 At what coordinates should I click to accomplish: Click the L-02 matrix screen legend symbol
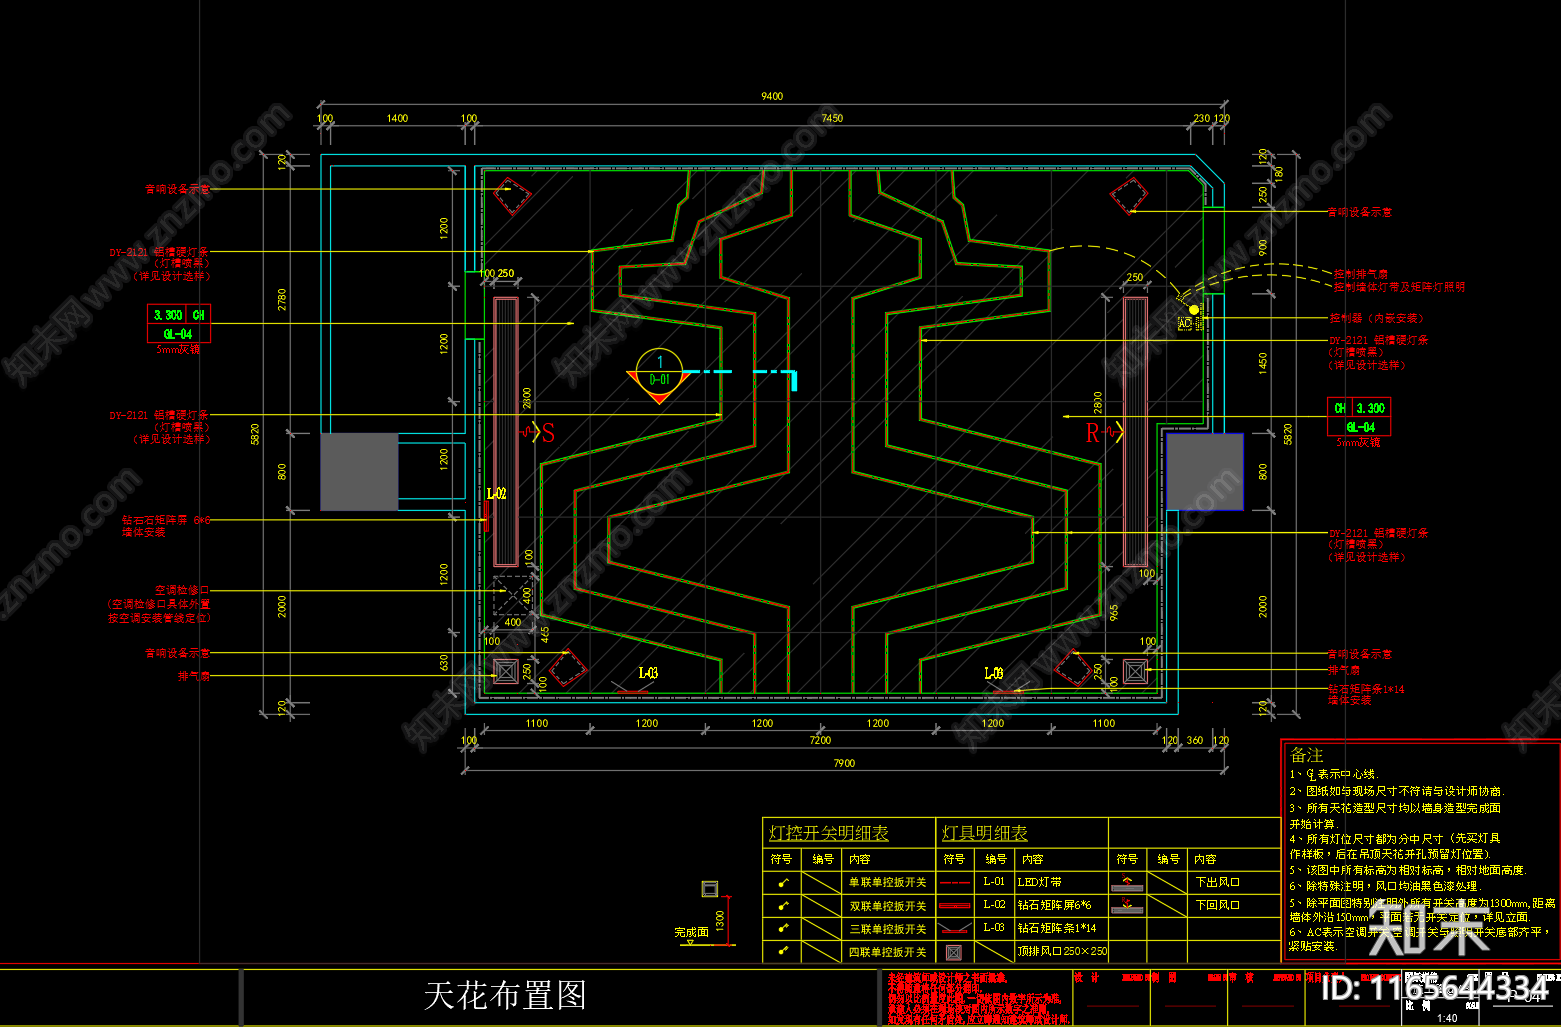[955, 905]
